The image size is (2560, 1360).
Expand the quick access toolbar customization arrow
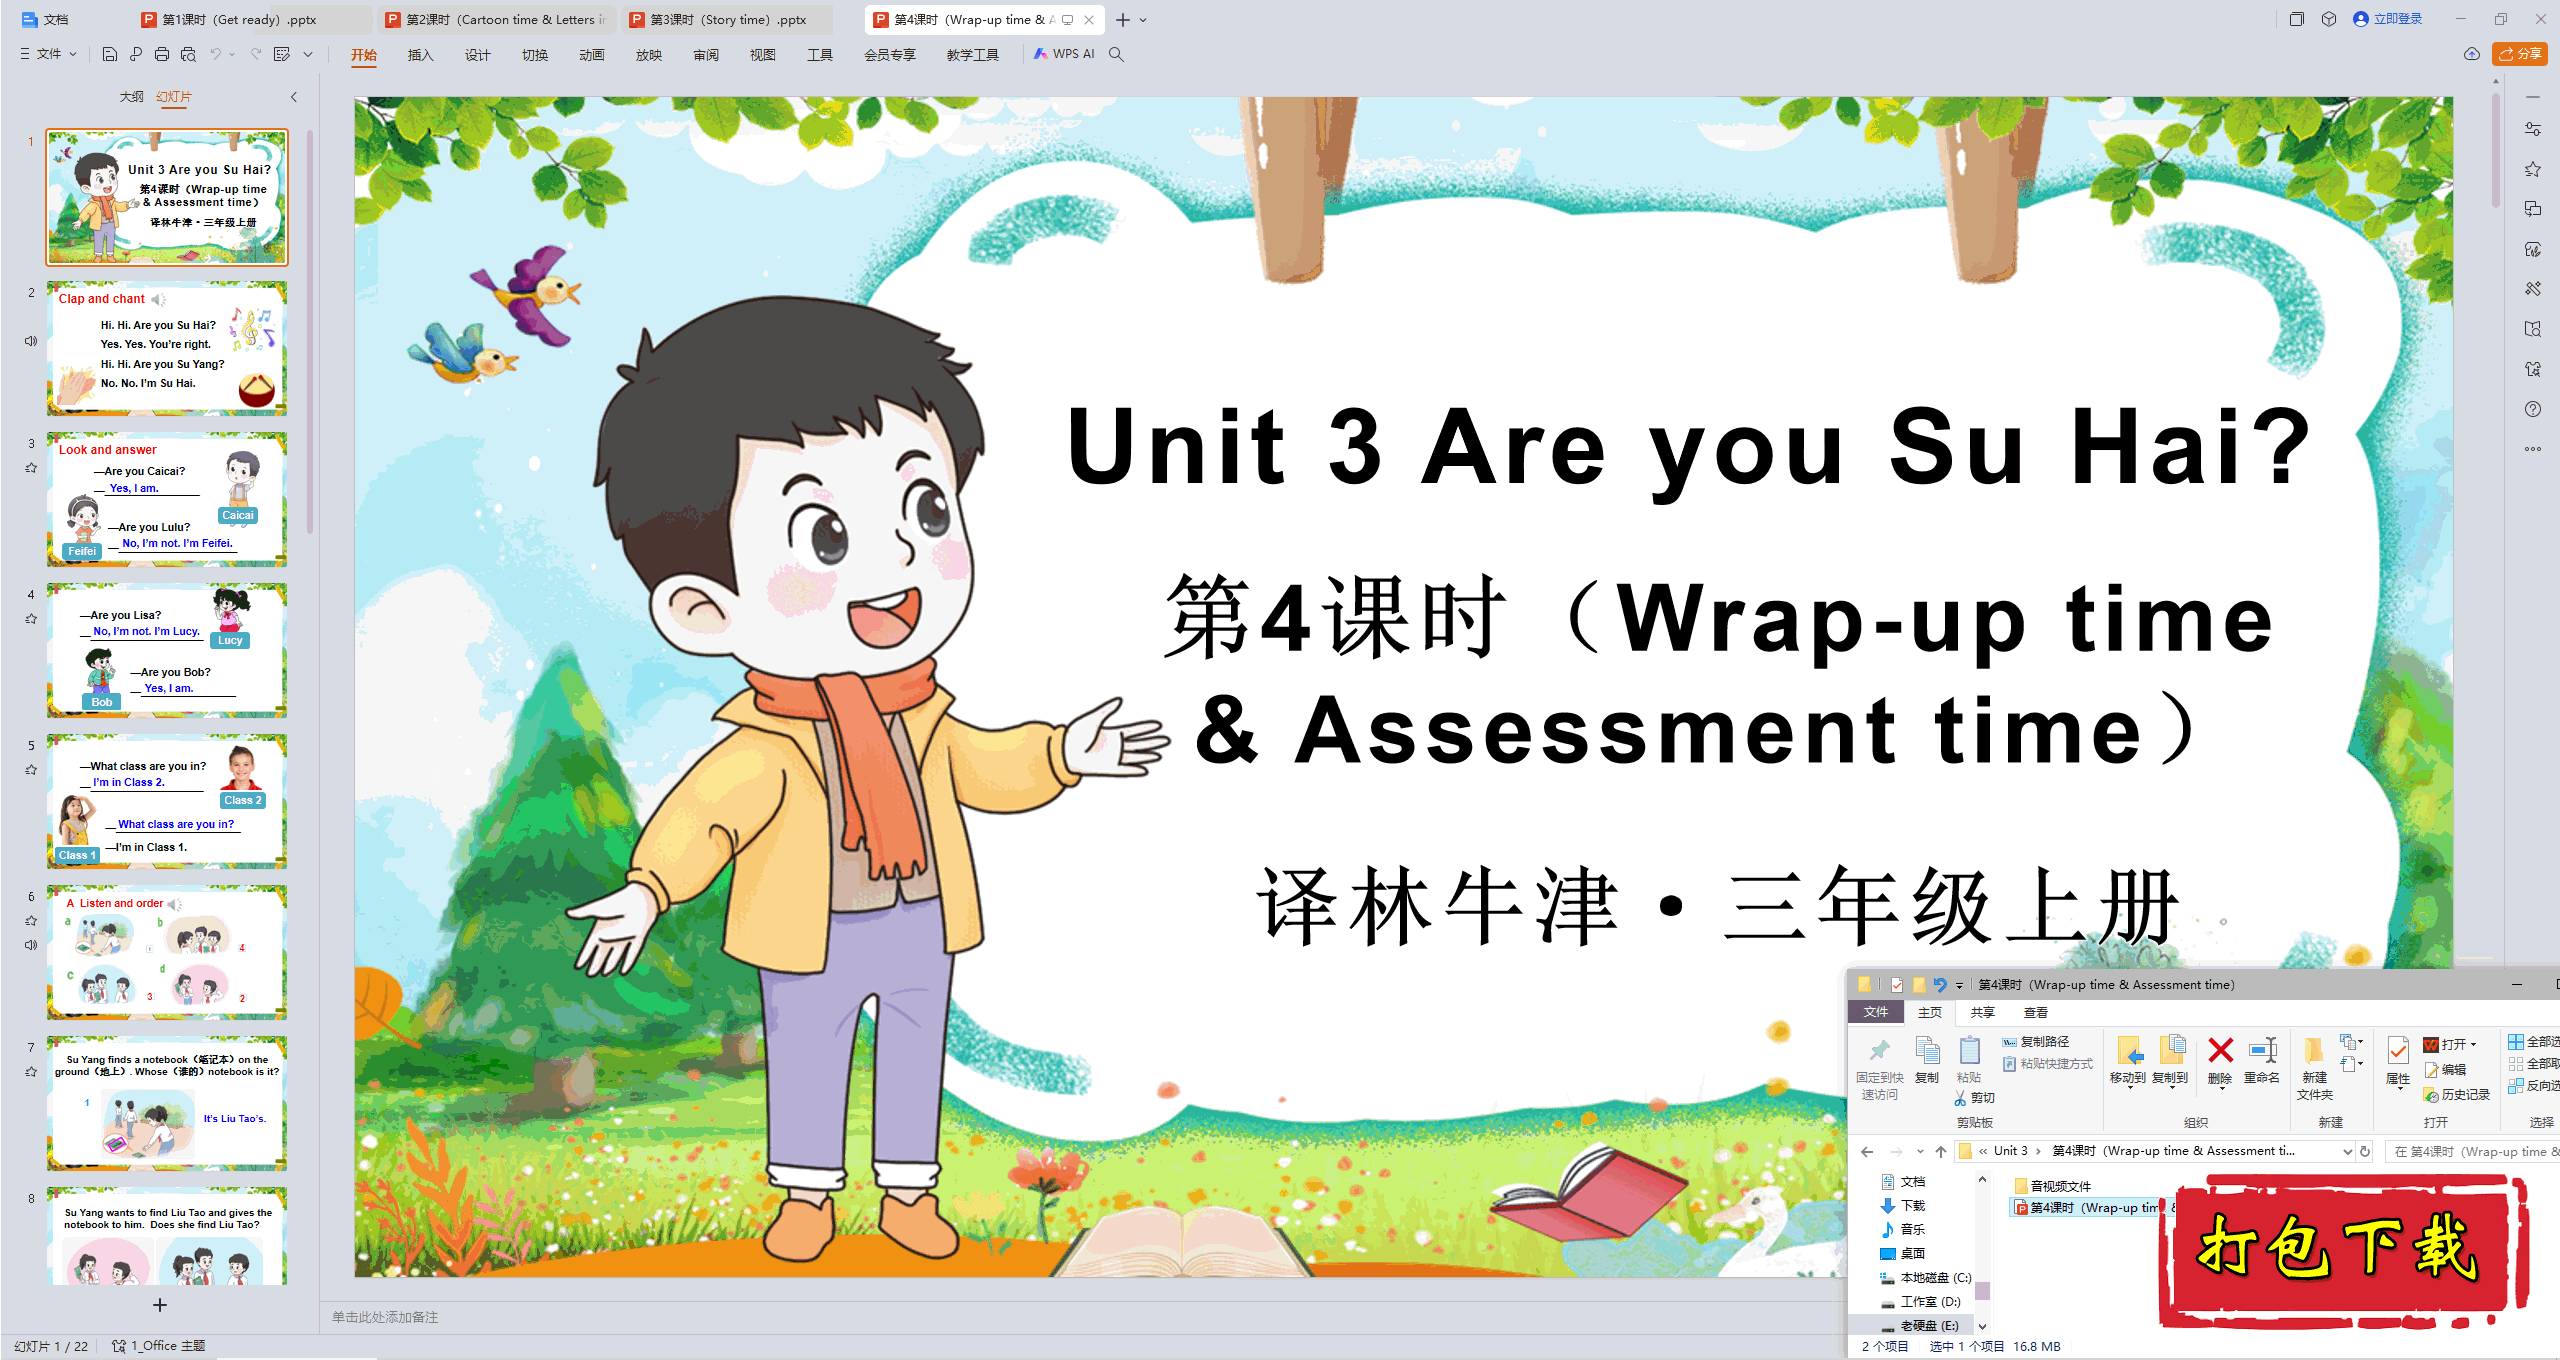click(x=308, y=54)
